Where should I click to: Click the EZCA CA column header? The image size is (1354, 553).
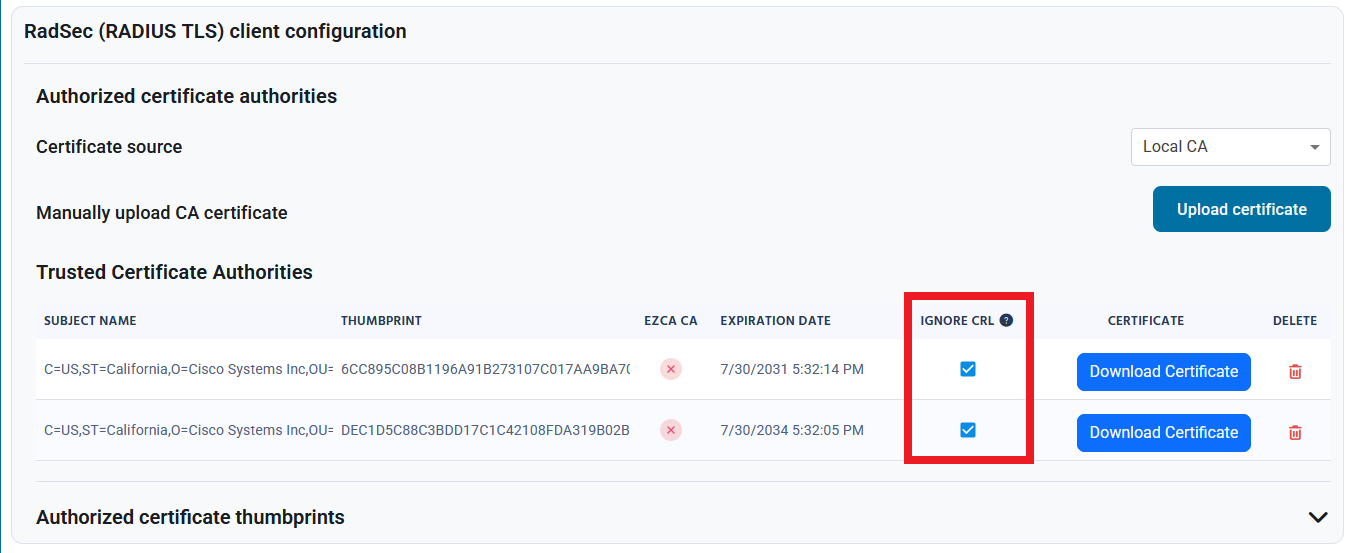671,321
